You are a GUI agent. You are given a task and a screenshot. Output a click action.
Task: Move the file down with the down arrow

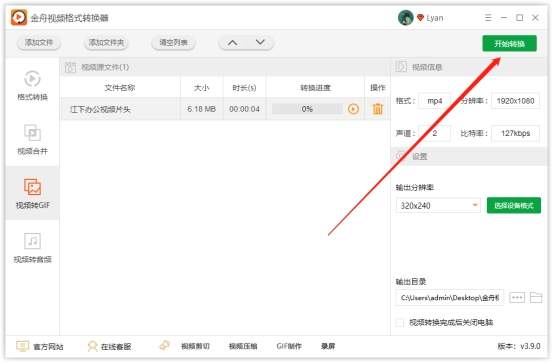(x=260, y=43)
